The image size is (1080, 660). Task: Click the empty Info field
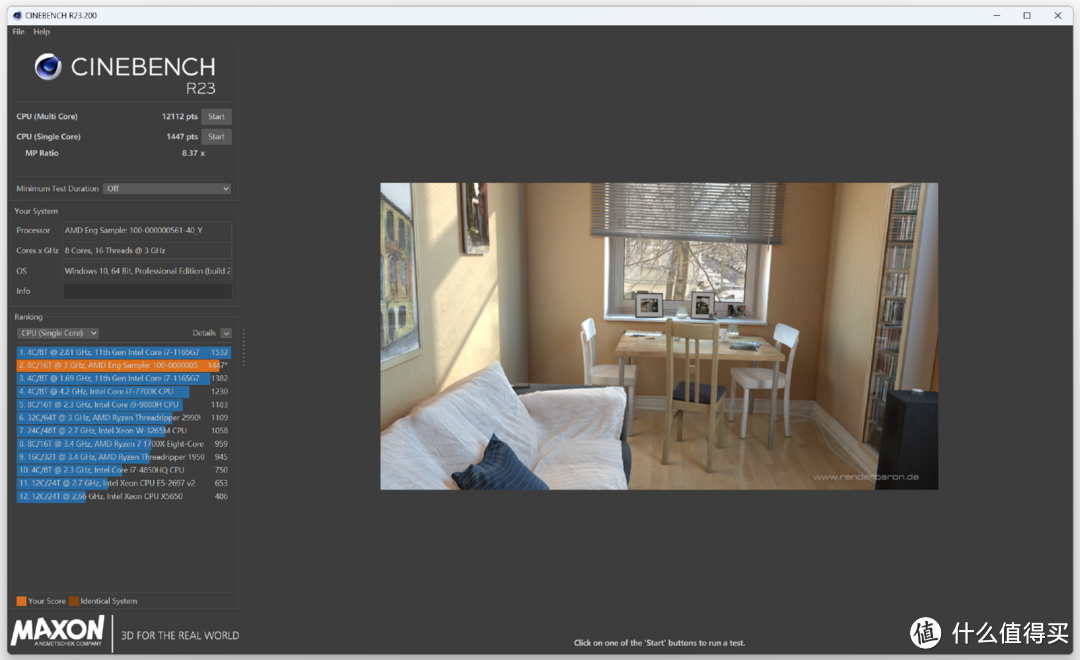(x=147, y=291)
